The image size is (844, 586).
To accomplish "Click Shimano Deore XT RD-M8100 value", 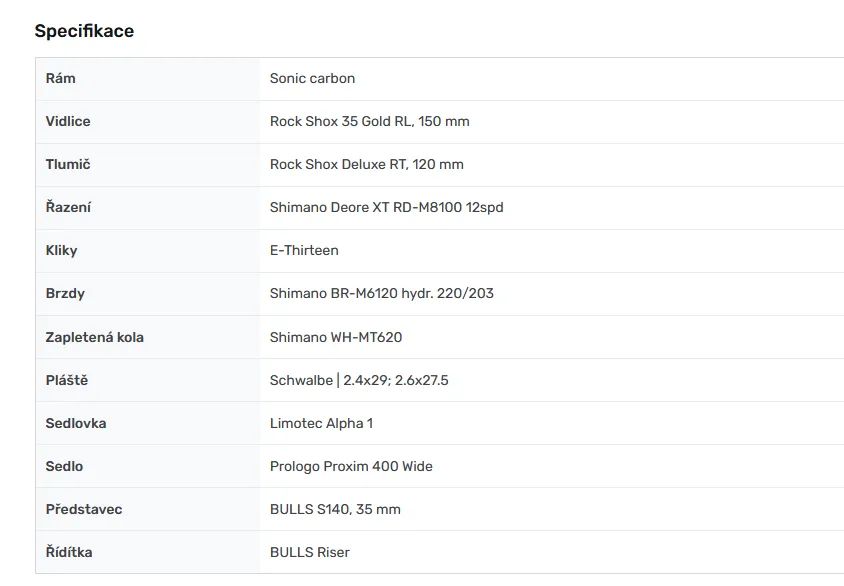I will pos(386,207).
